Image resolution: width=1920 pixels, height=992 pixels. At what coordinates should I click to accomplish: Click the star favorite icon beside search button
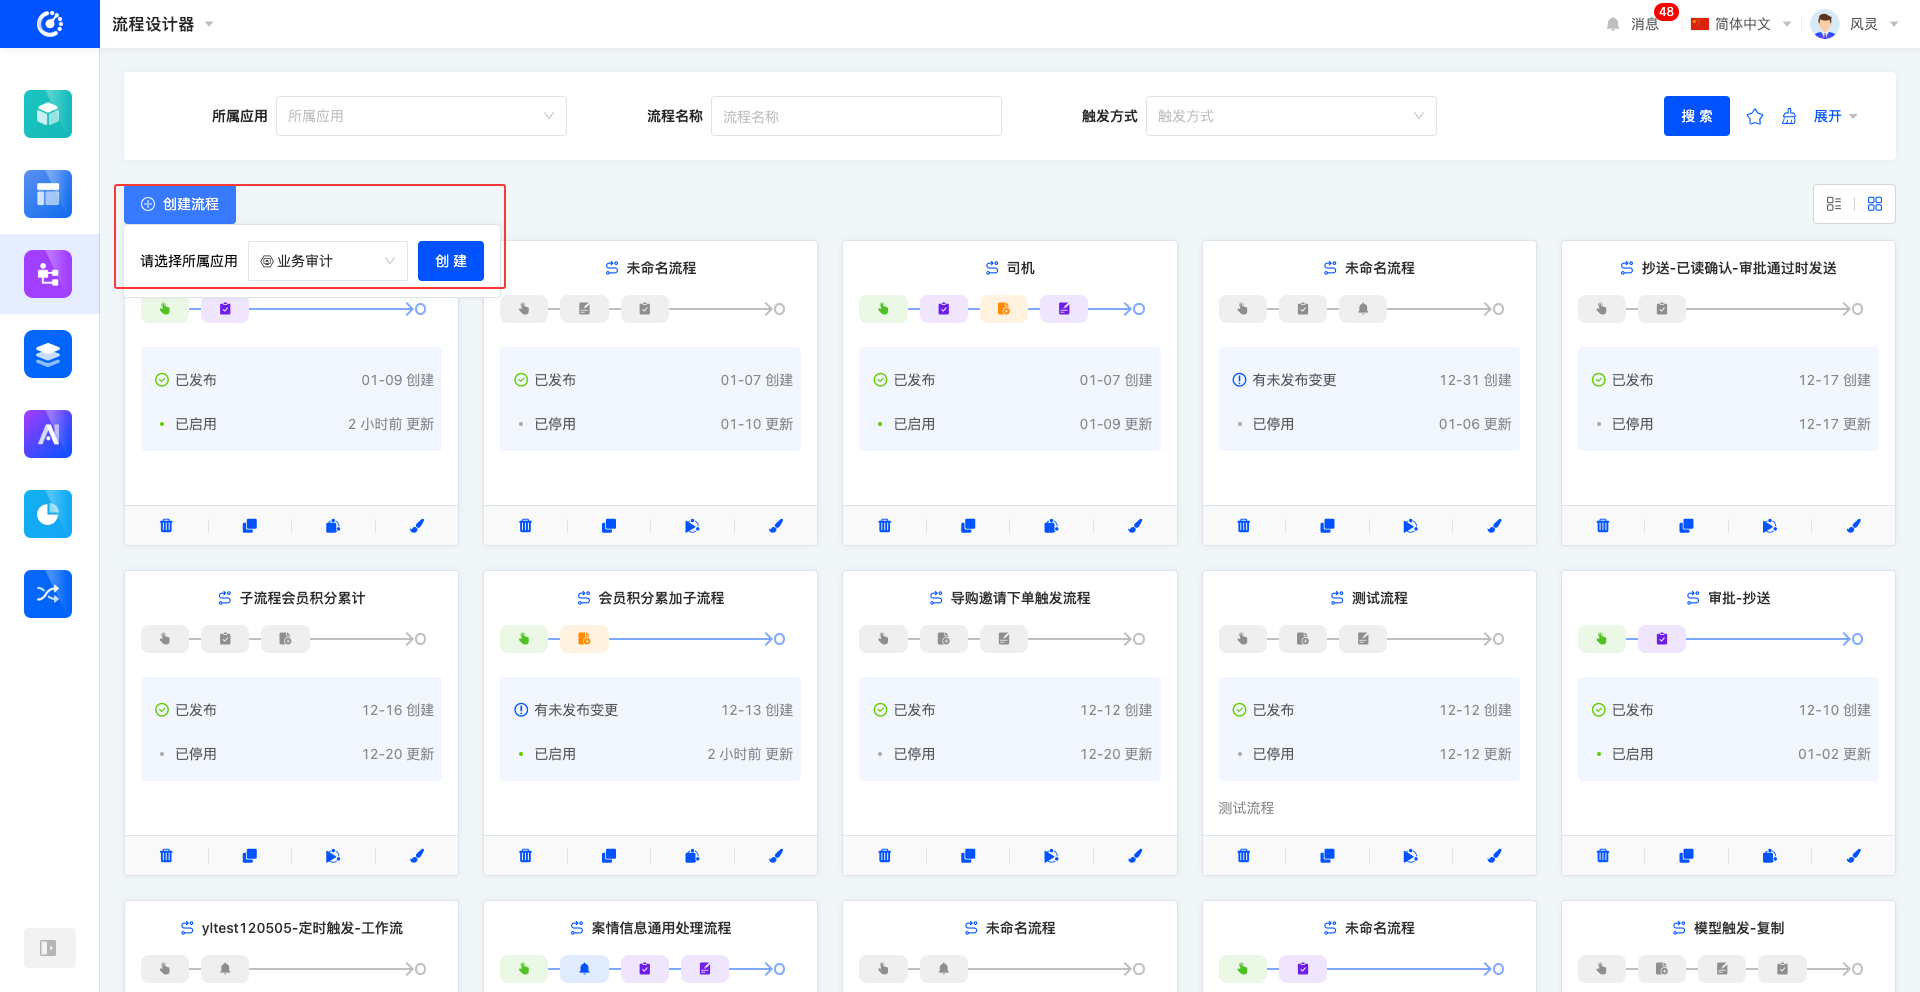pos(1755,117)
